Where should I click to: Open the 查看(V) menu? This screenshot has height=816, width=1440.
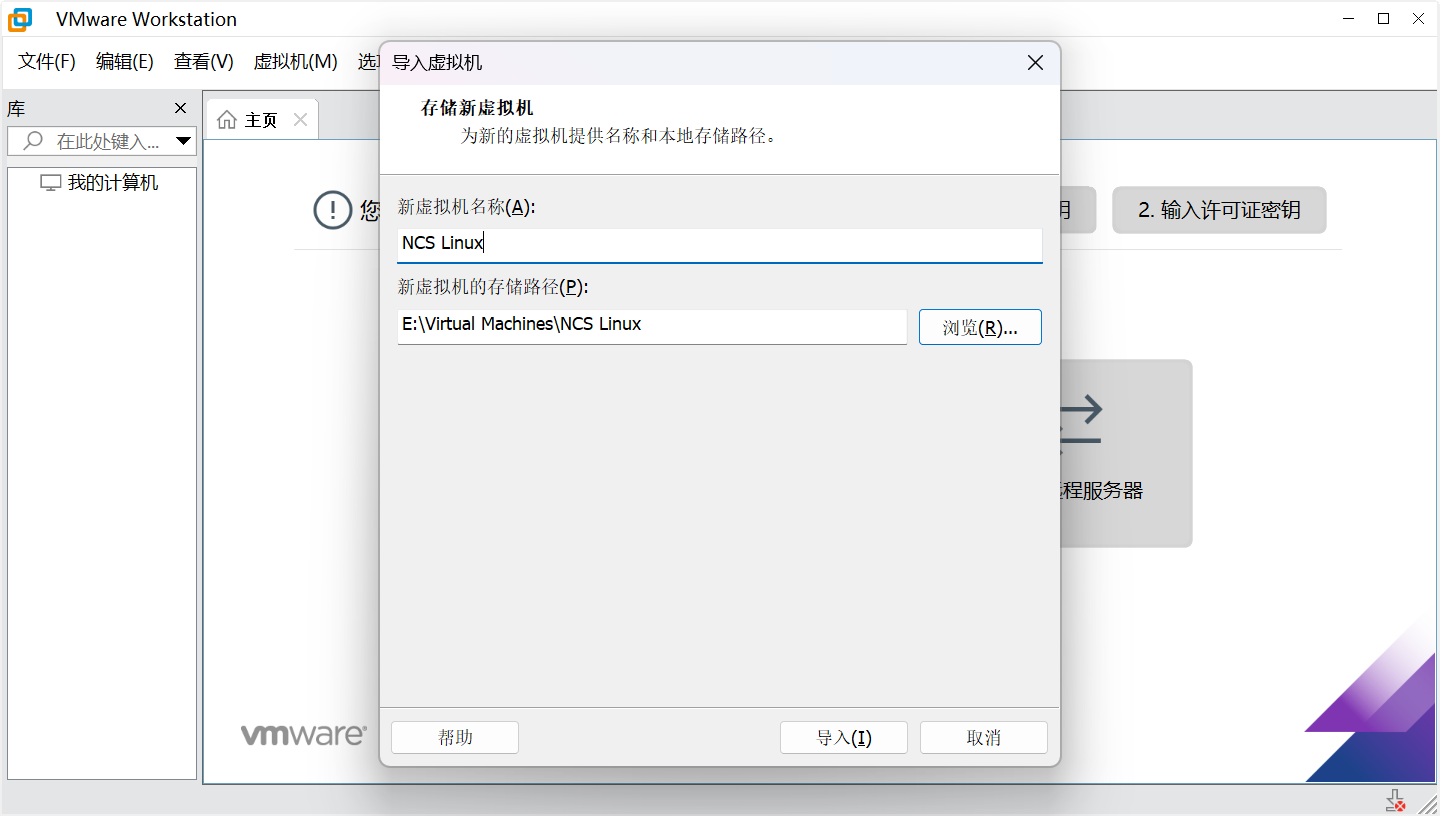pos(204,62)
